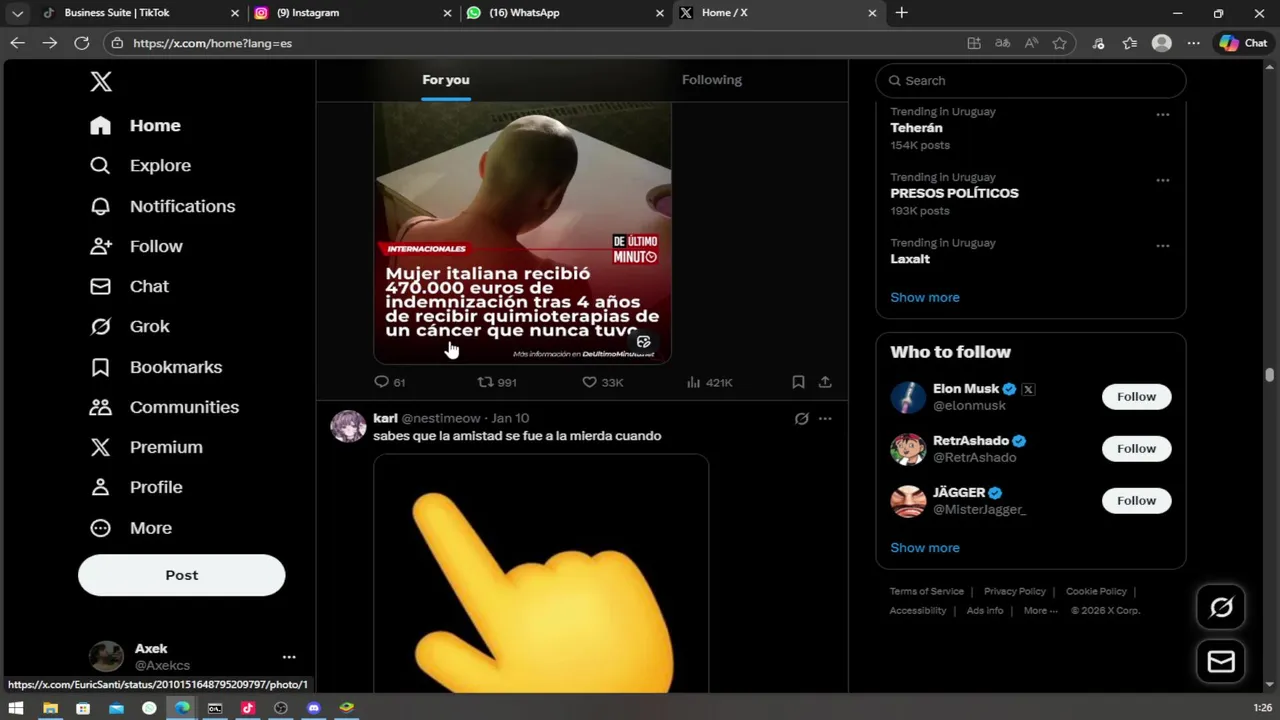Expand the browser tab list dropdown
Screen dimensions: 1280x720
(17, 13)
